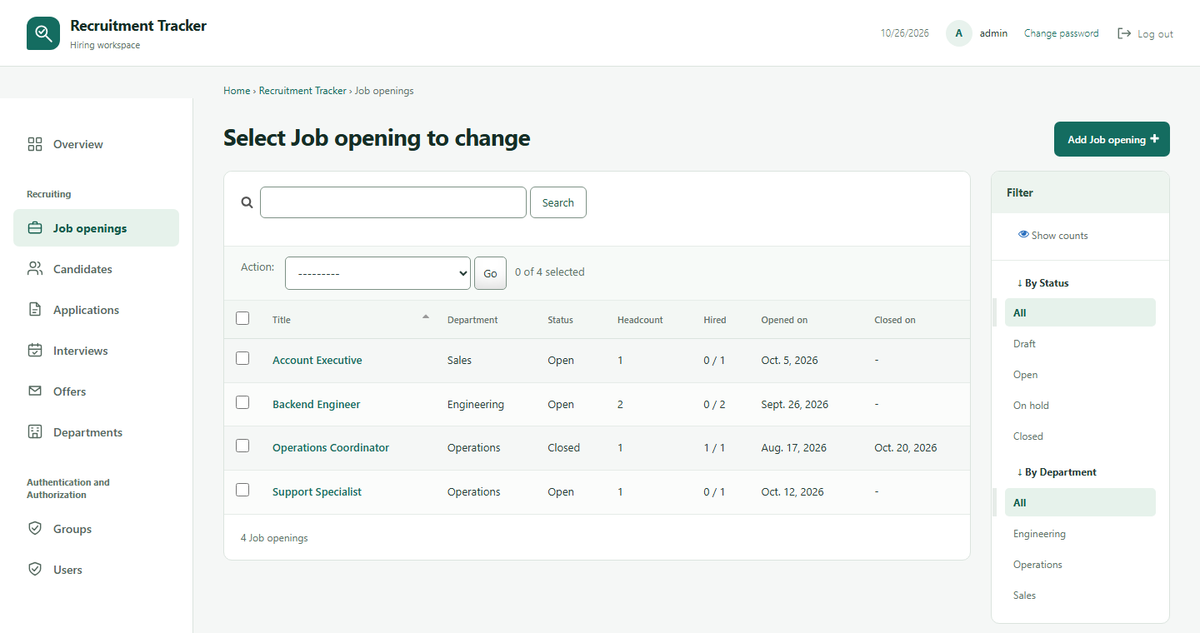Go to Candidates in the sidebar
Viewport: 1200px width, 633px height.
pyautogui.click(x=96, y=269)
